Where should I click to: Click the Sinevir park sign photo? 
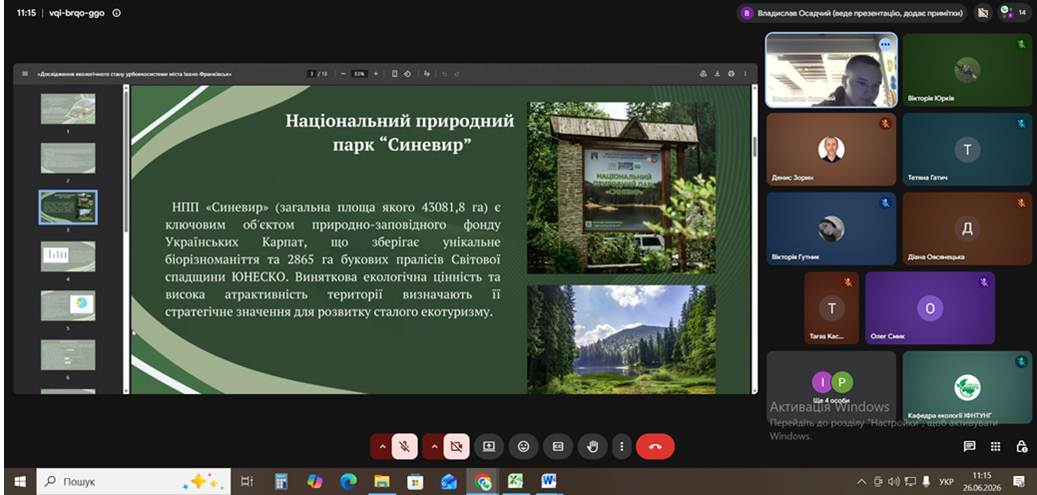(x=621, y=187)
